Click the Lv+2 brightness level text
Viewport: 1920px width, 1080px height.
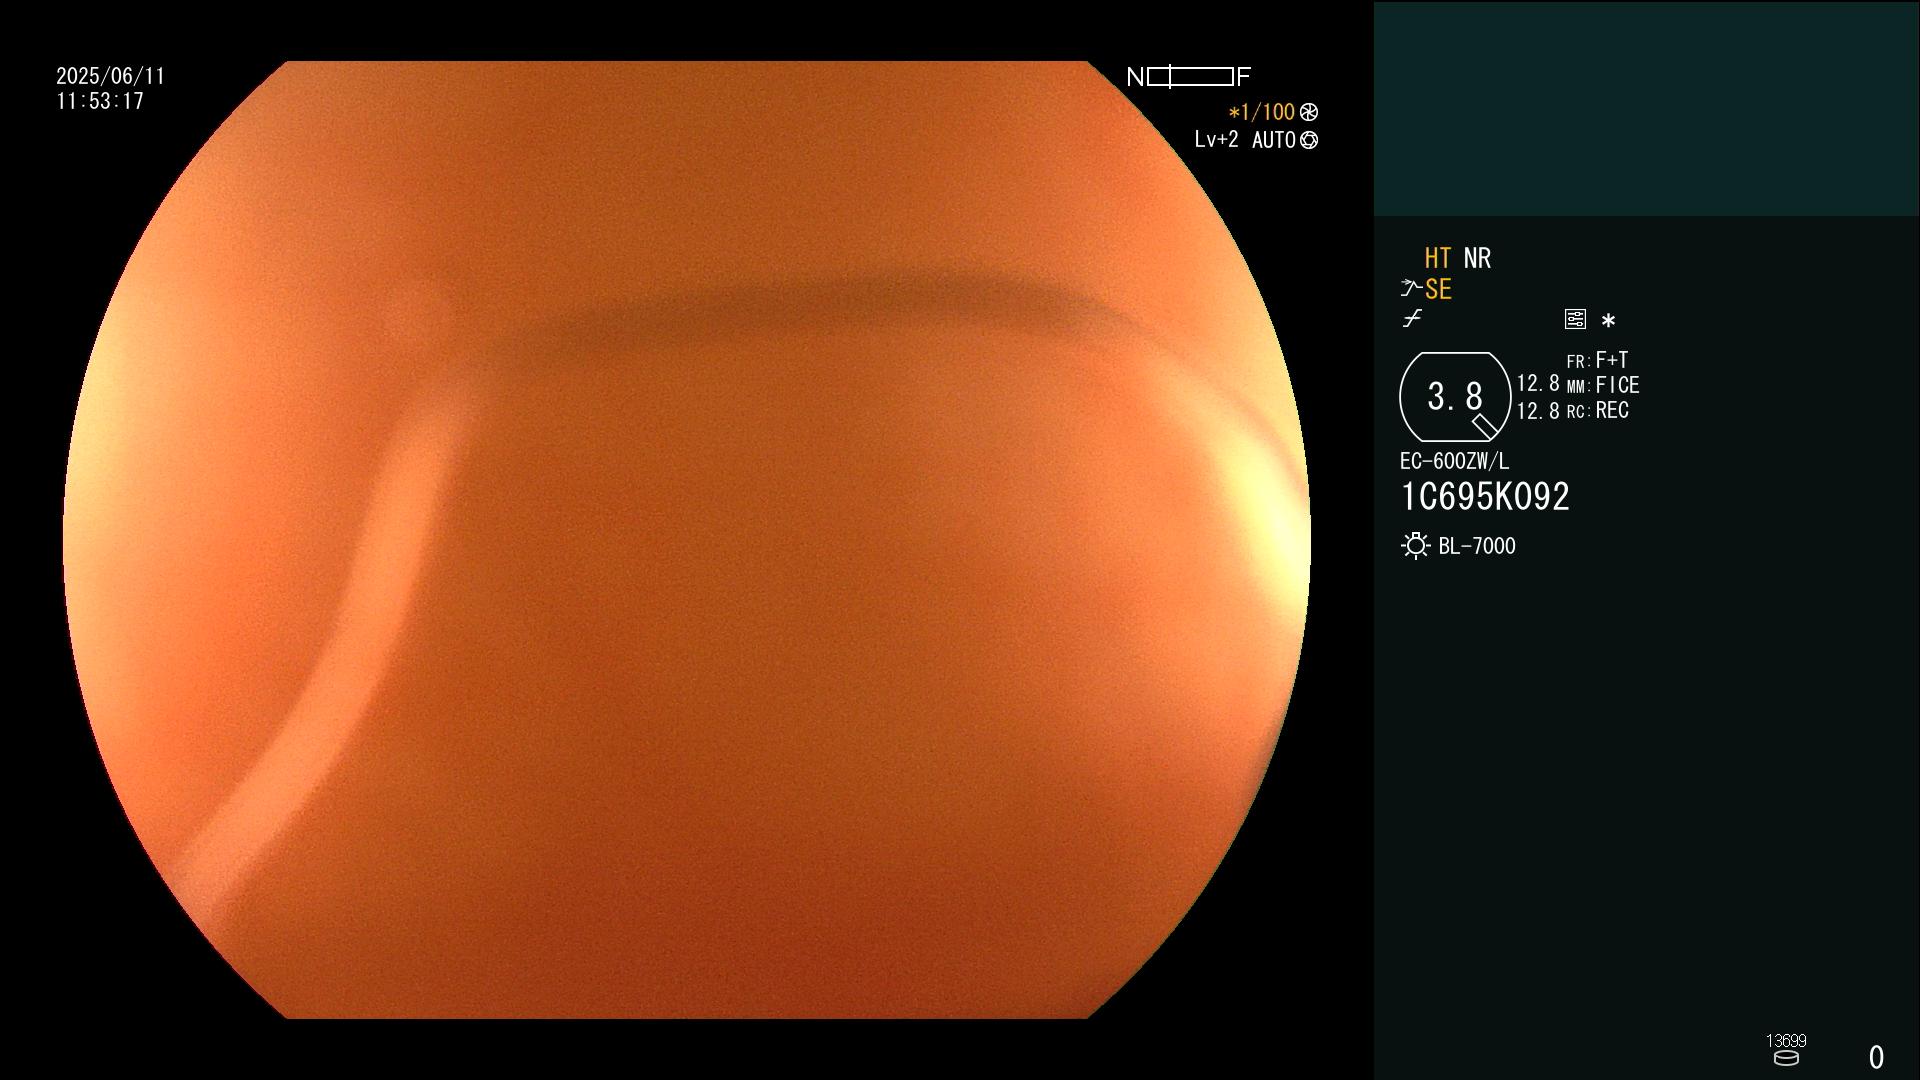click(1216, 140)
